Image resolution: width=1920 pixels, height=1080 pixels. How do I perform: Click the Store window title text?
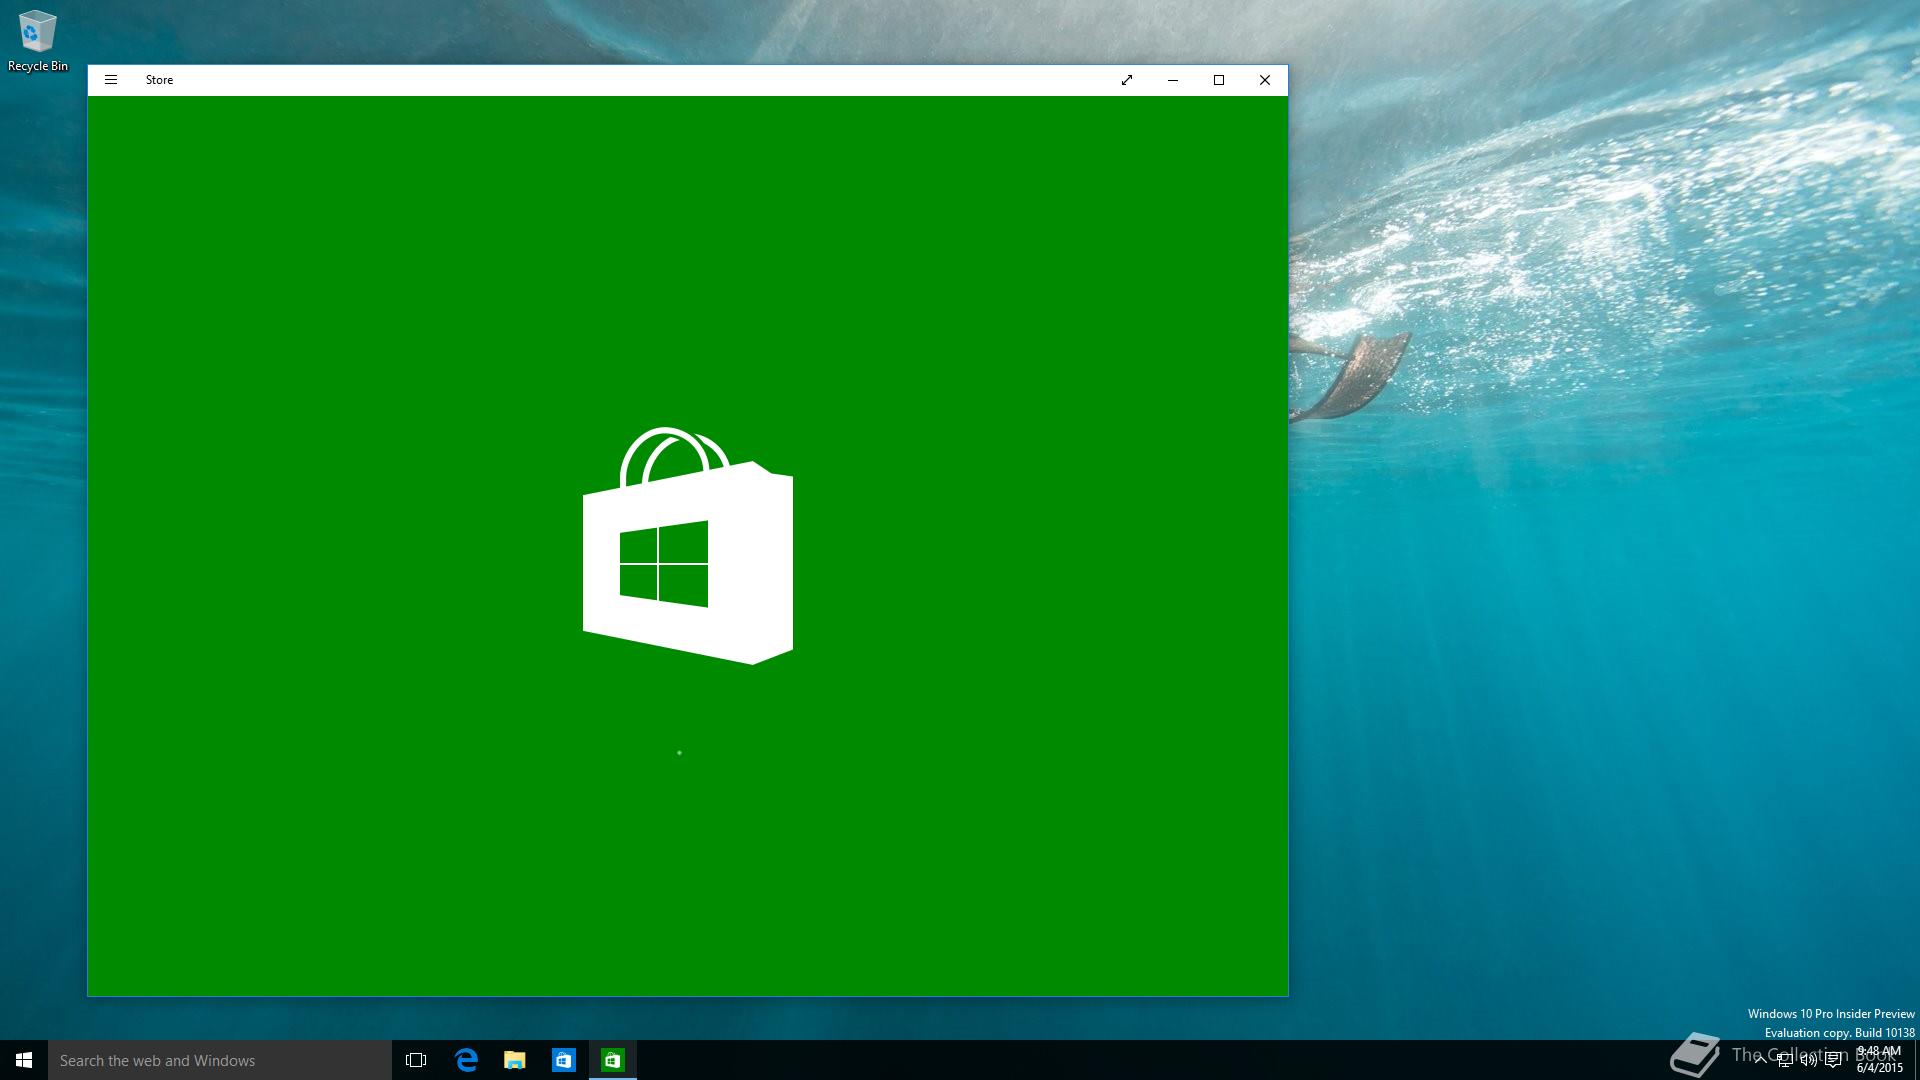(x=159, y=80)
